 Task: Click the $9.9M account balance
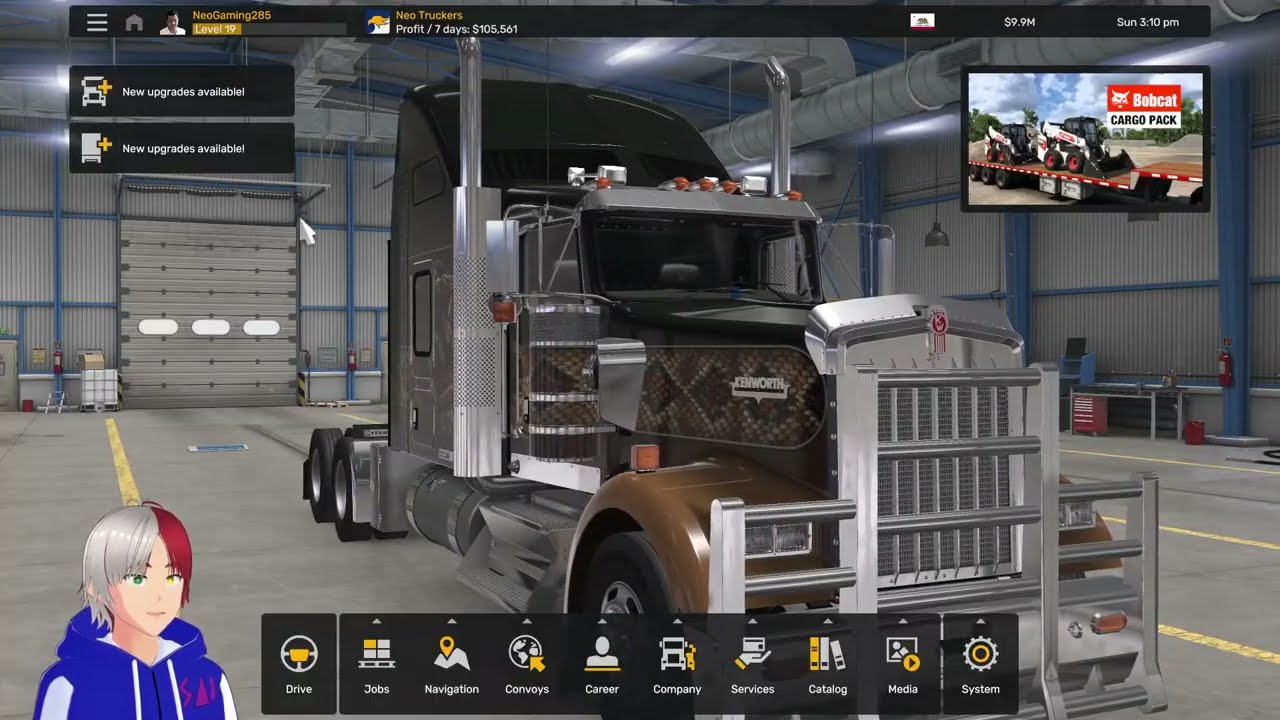(x=1020, y=22)
